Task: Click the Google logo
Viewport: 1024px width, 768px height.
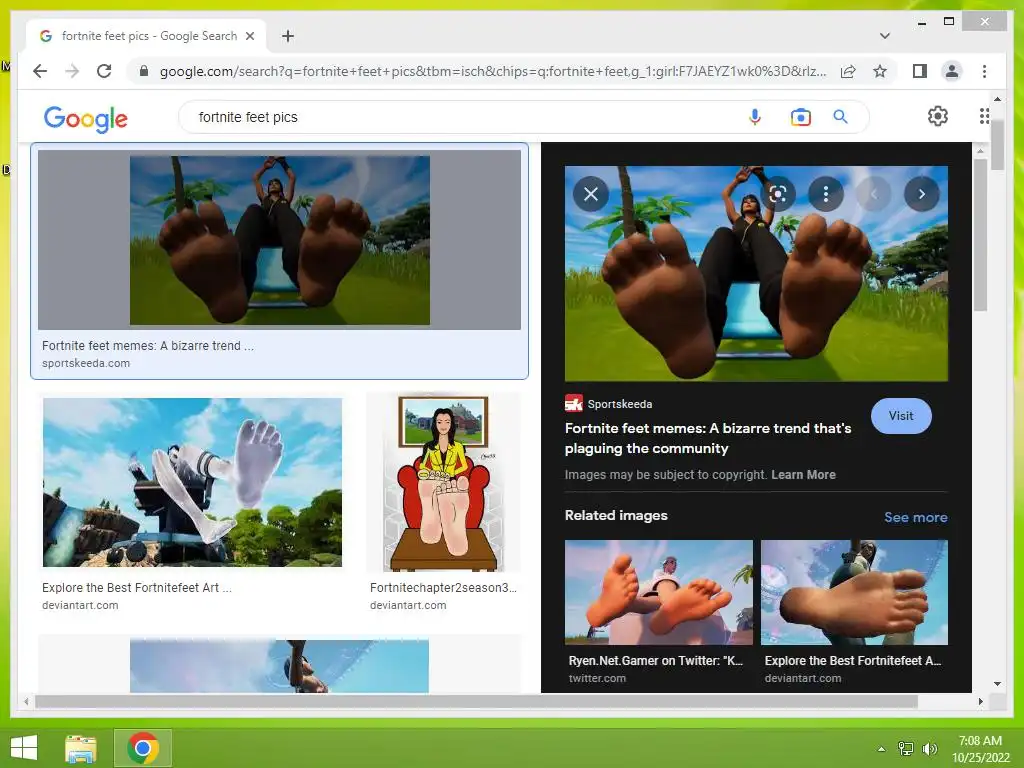Action: 86,118
